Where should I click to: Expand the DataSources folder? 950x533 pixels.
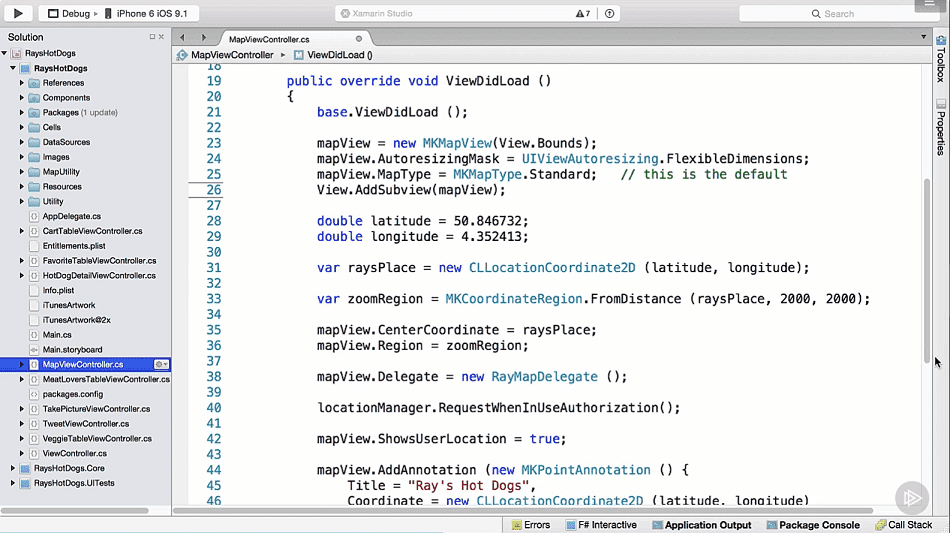(x=22, y=142)
